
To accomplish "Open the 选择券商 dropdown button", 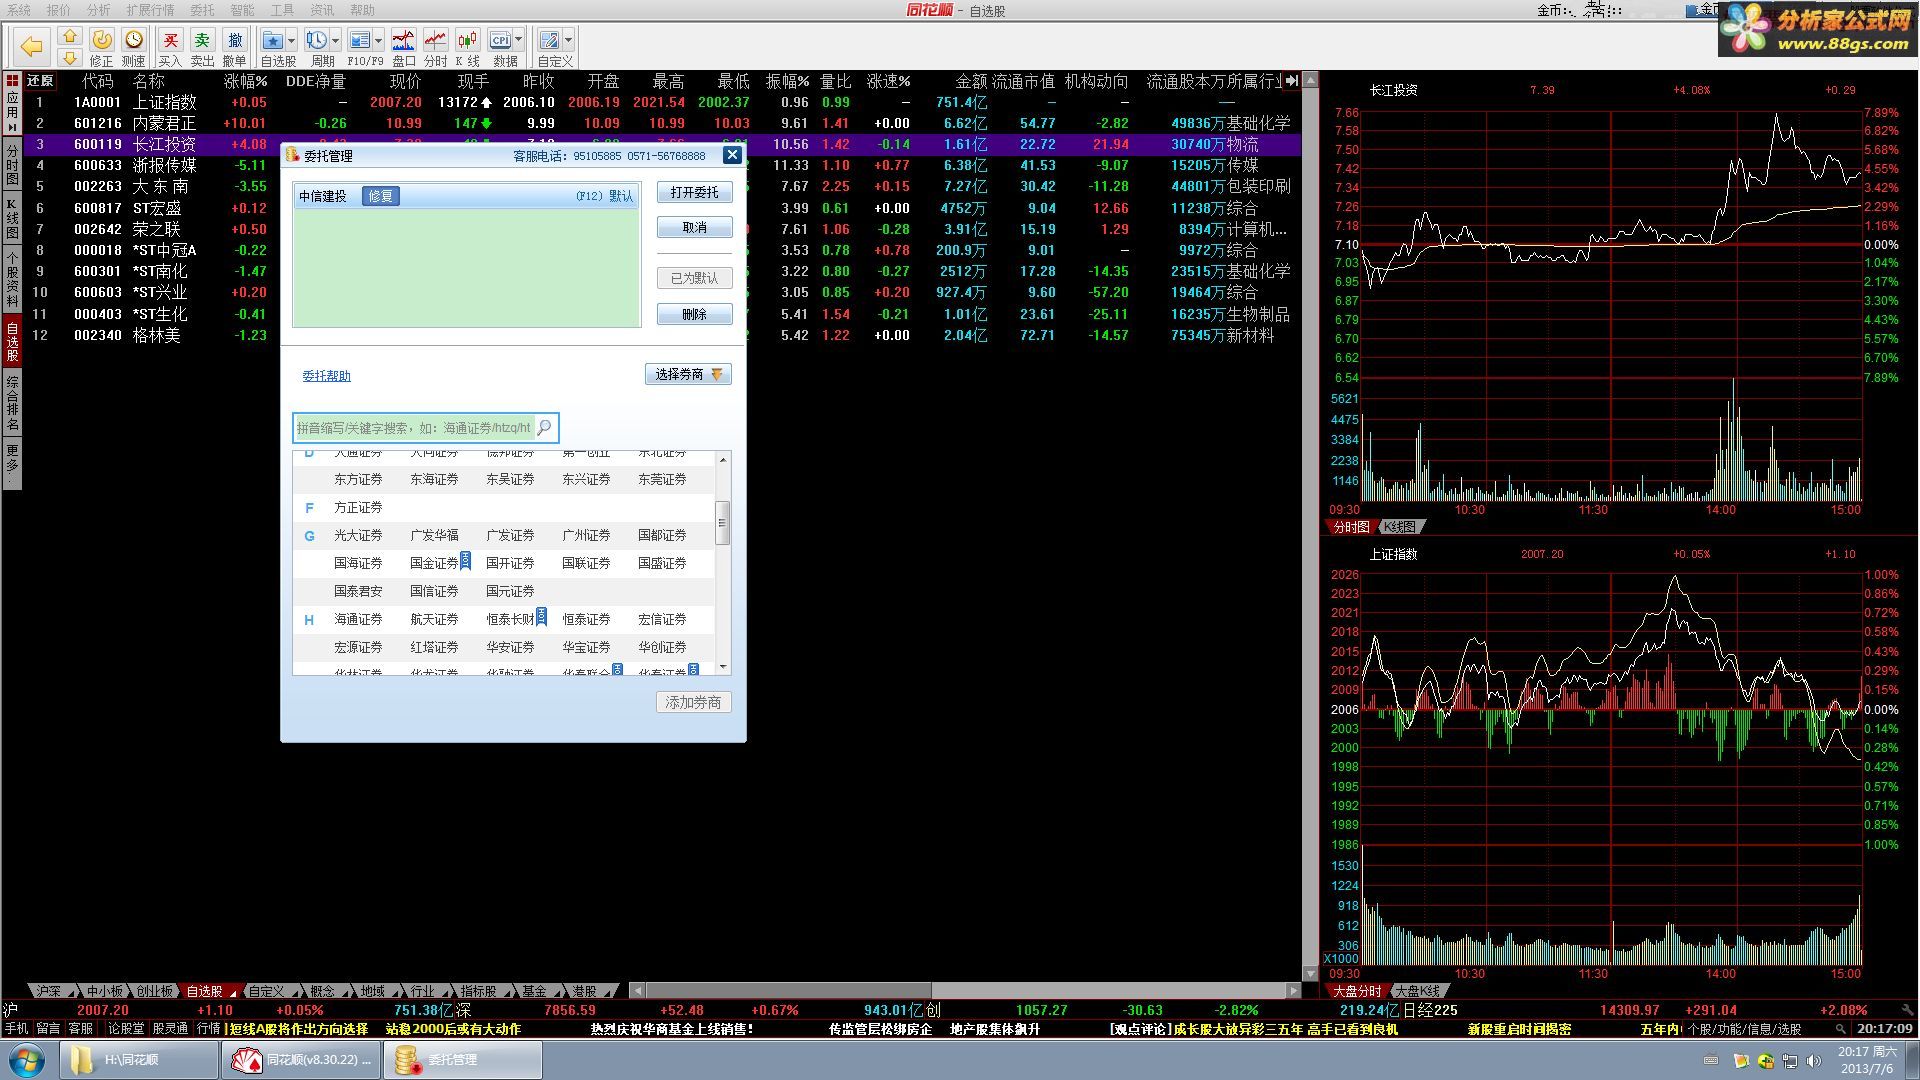I will click(x=688, y=374).
